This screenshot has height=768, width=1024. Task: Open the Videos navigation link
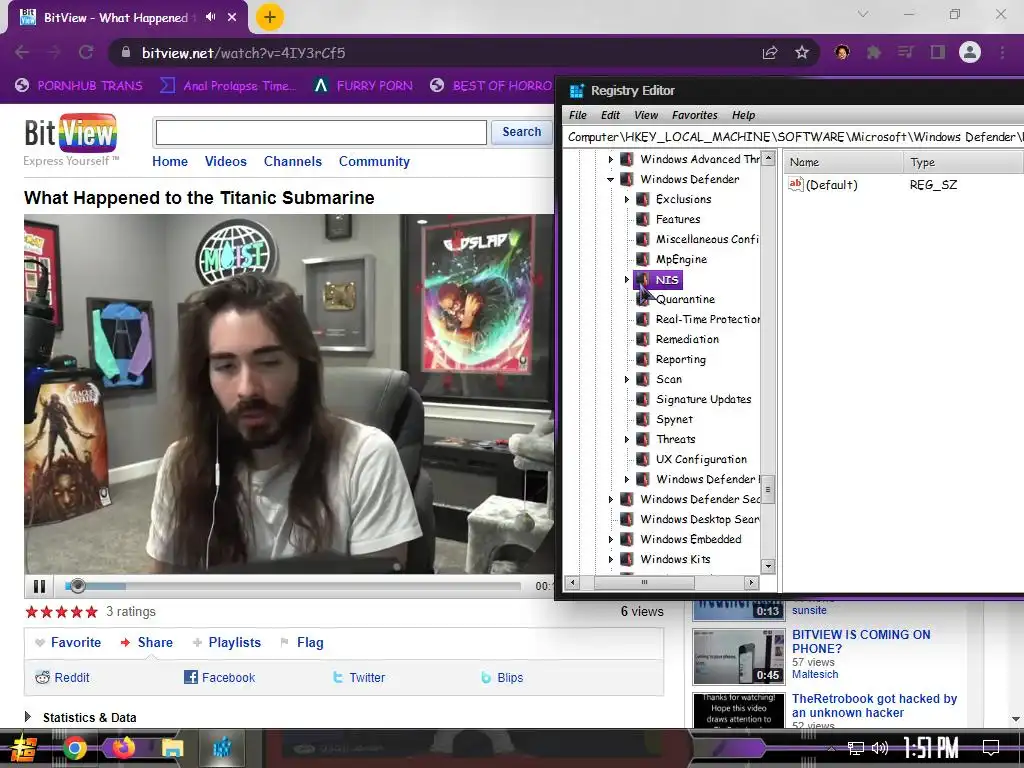click(x=225, y=161)
